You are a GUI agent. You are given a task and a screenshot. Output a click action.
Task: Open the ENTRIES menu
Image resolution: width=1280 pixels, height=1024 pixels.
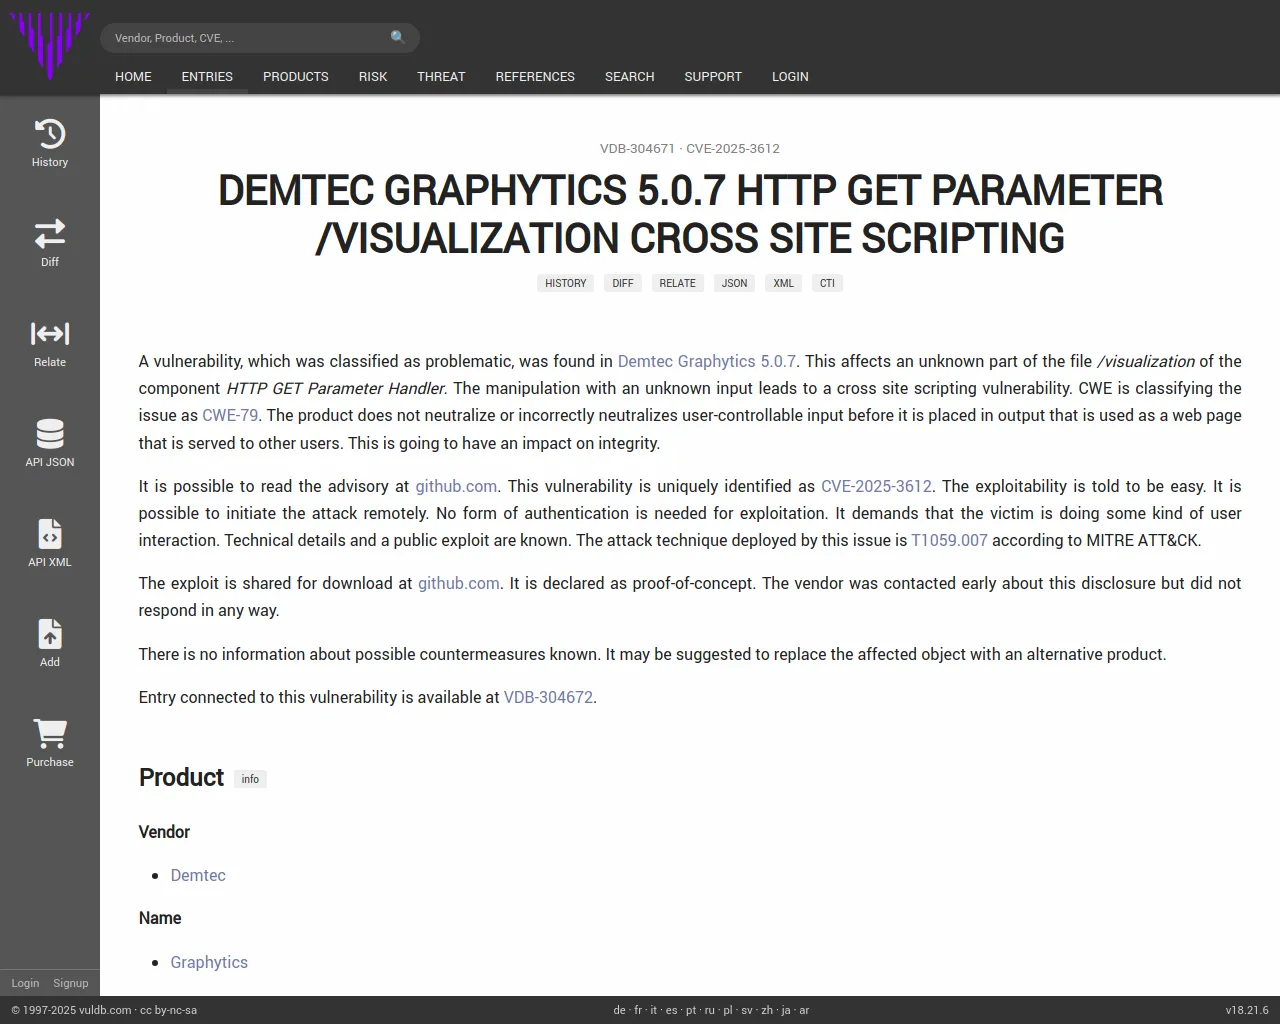click(207, 76)
